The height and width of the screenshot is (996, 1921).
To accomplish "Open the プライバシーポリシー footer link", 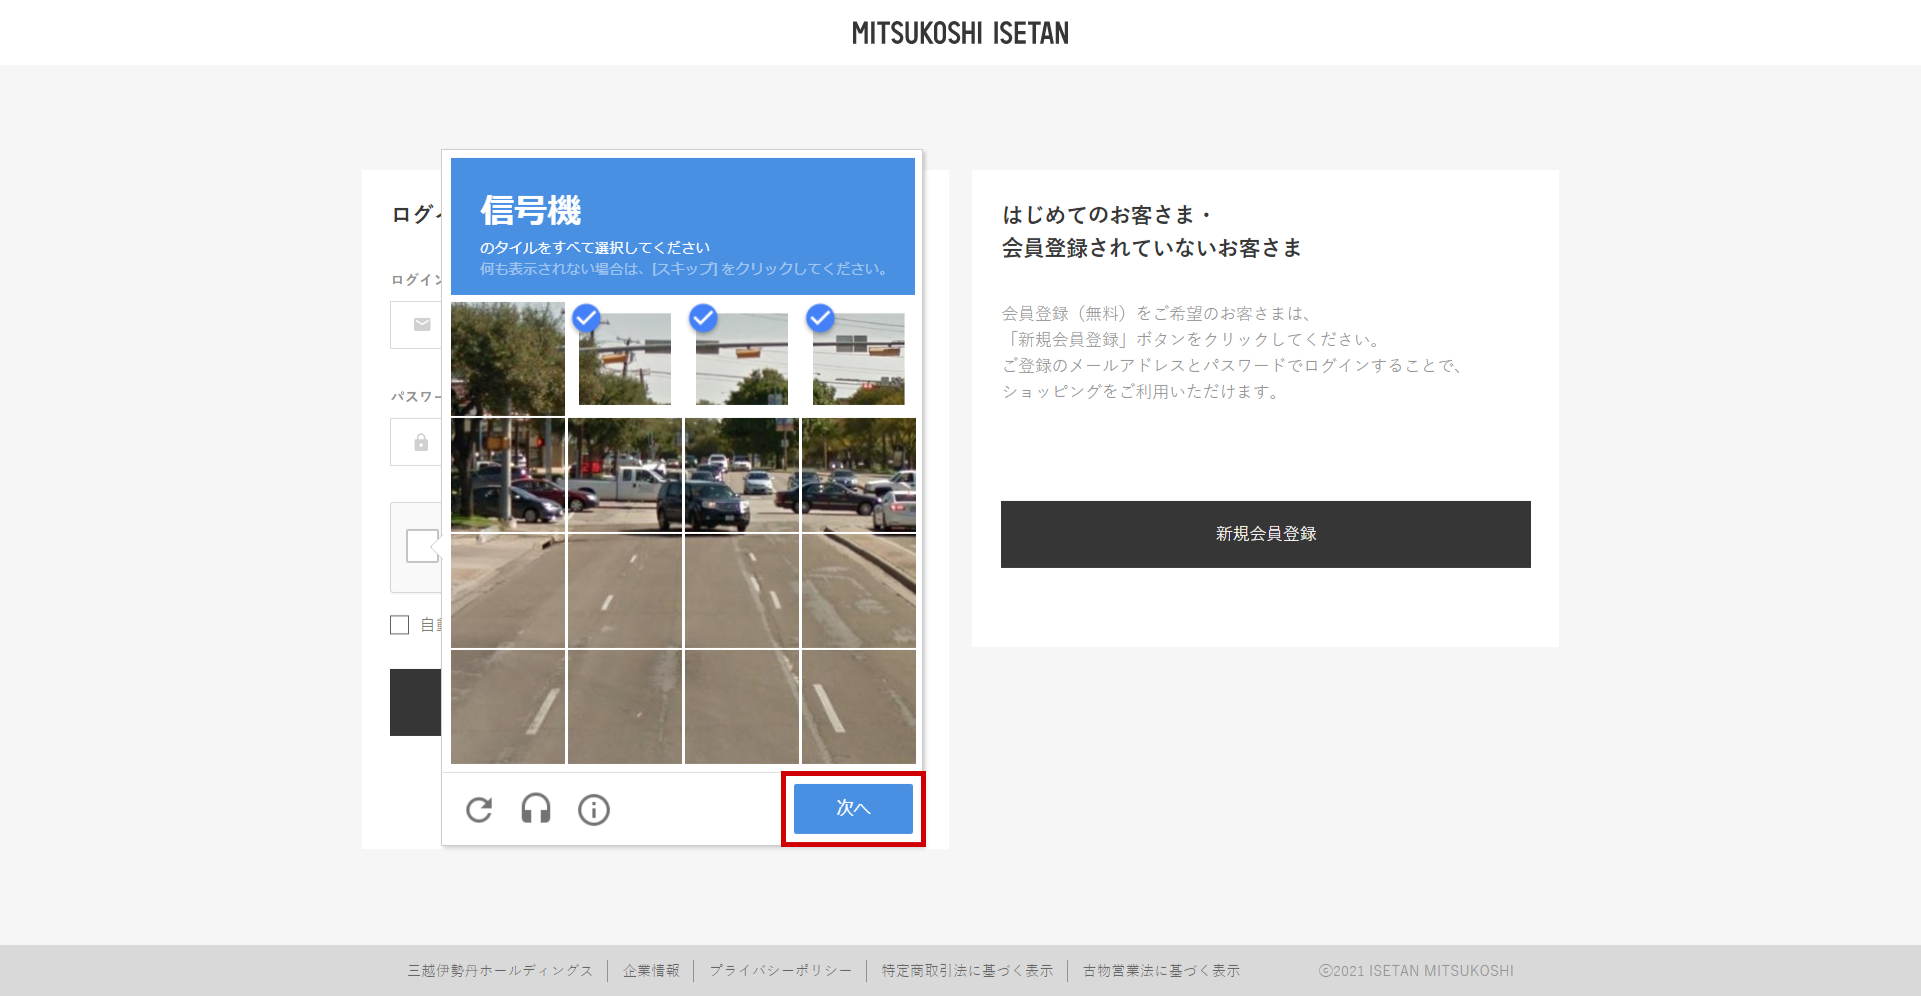I will point(780,971).
